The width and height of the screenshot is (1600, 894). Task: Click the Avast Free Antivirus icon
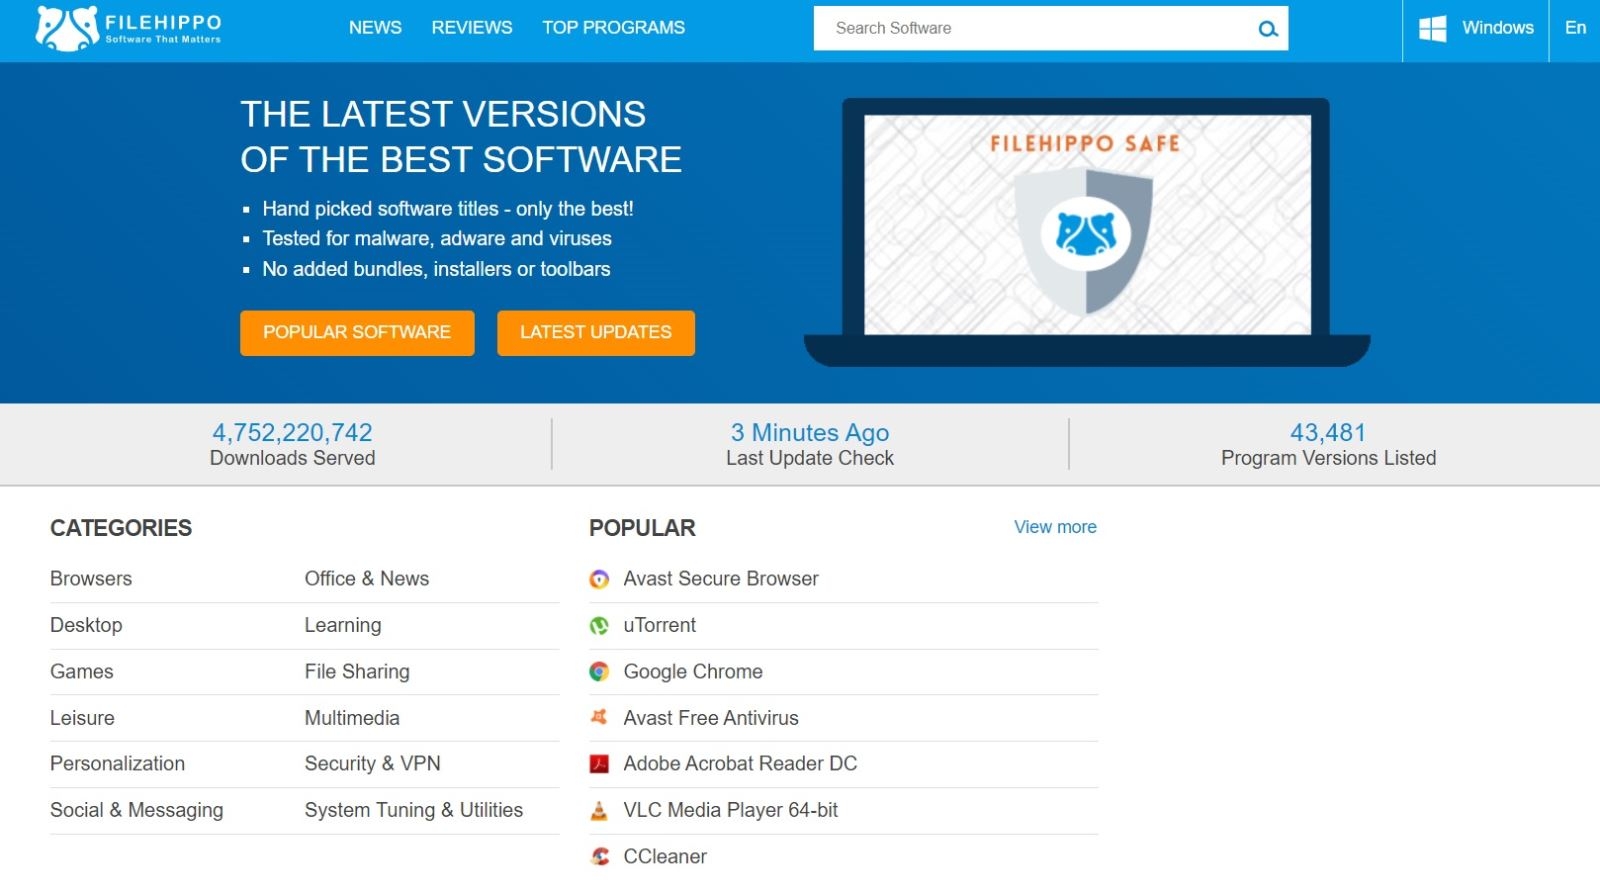click(599, 718)
